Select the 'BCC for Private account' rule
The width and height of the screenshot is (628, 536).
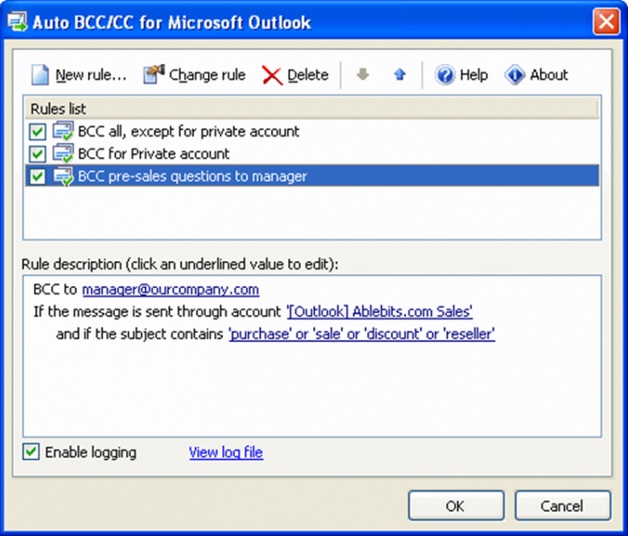[153, 154]
